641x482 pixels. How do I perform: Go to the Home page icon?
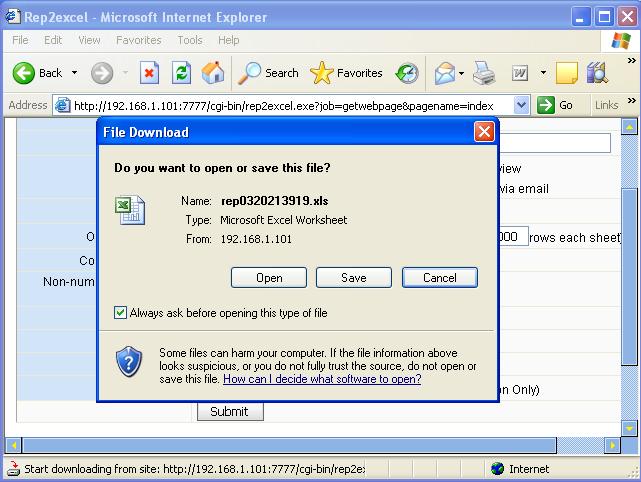(213, 73)
